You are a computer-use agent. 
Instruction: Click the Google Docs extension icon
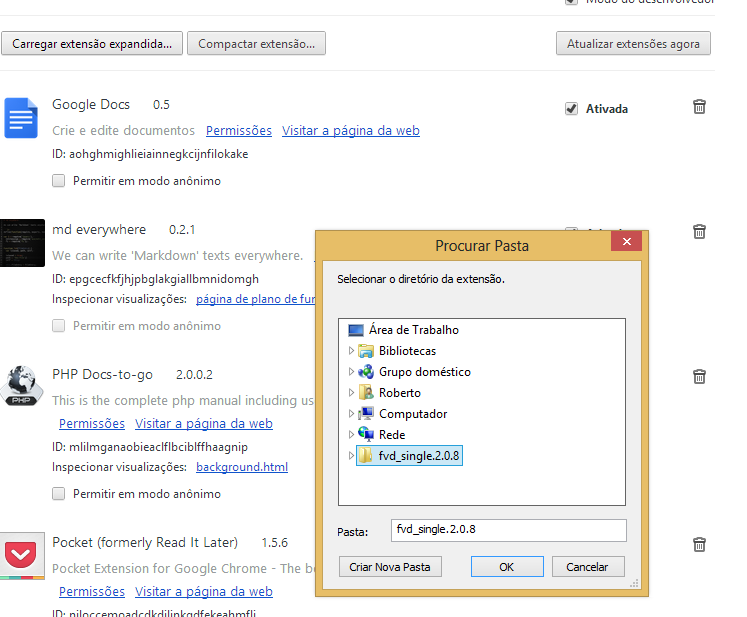click(21, 118)
